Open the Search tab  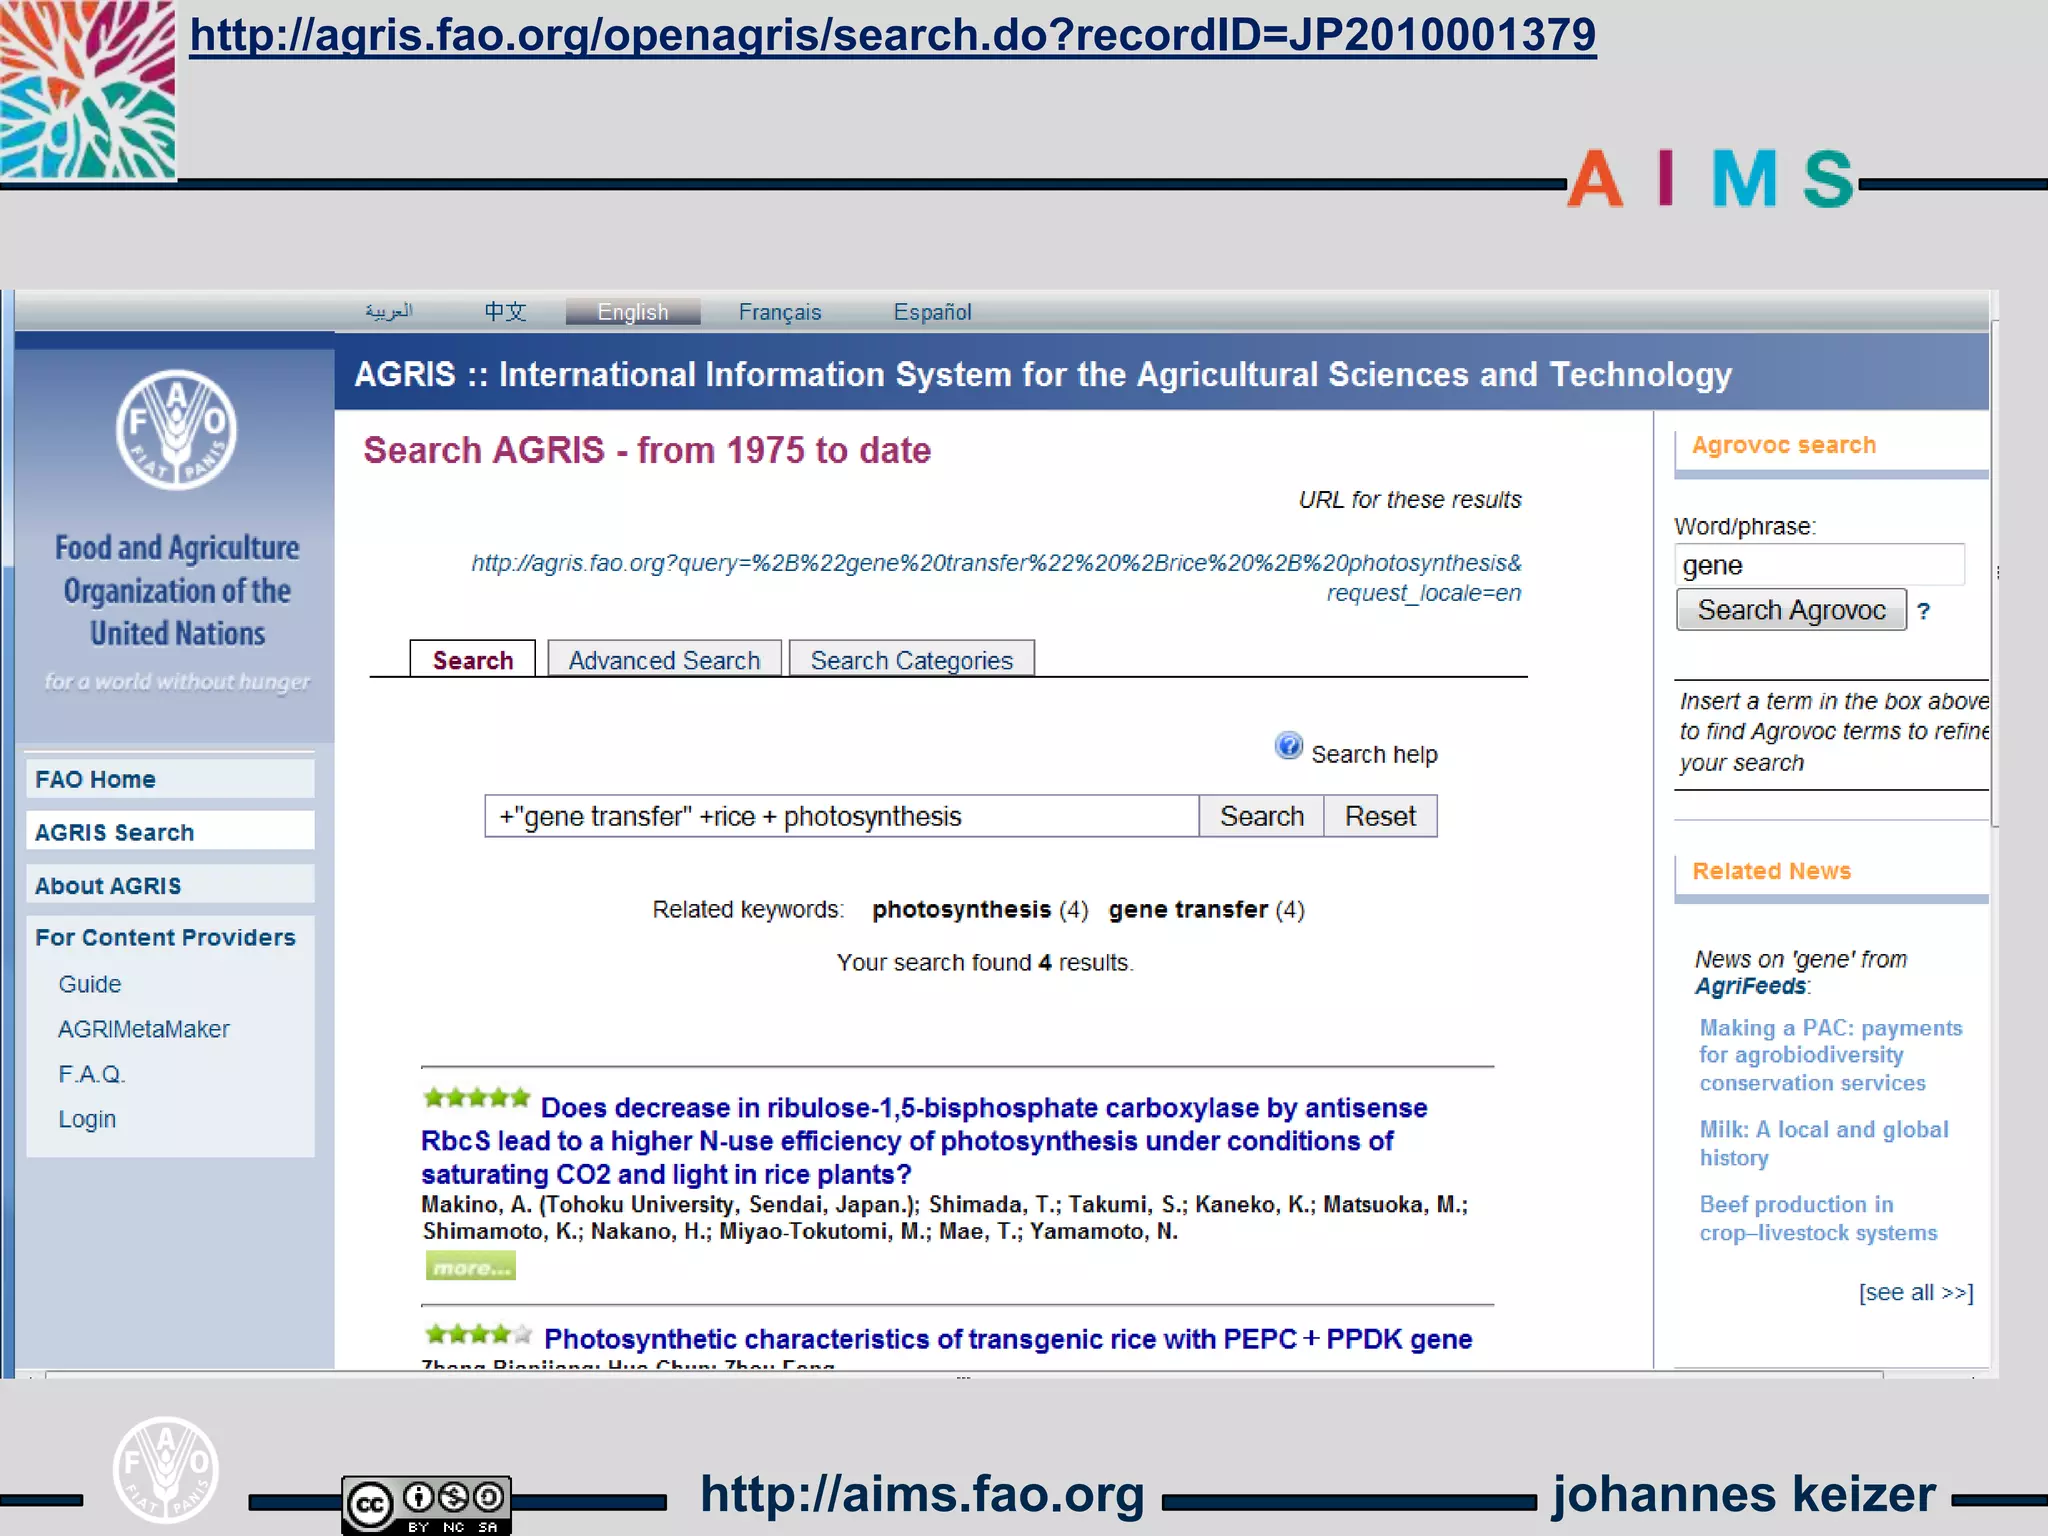click(472, 660)
